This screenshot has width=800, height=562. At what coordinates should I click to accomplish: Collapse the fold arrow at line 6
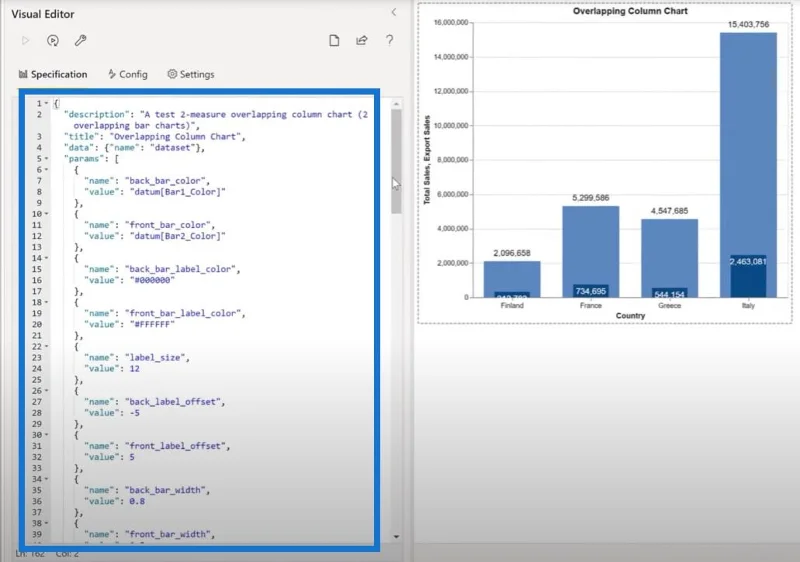[x=46, y=169]
